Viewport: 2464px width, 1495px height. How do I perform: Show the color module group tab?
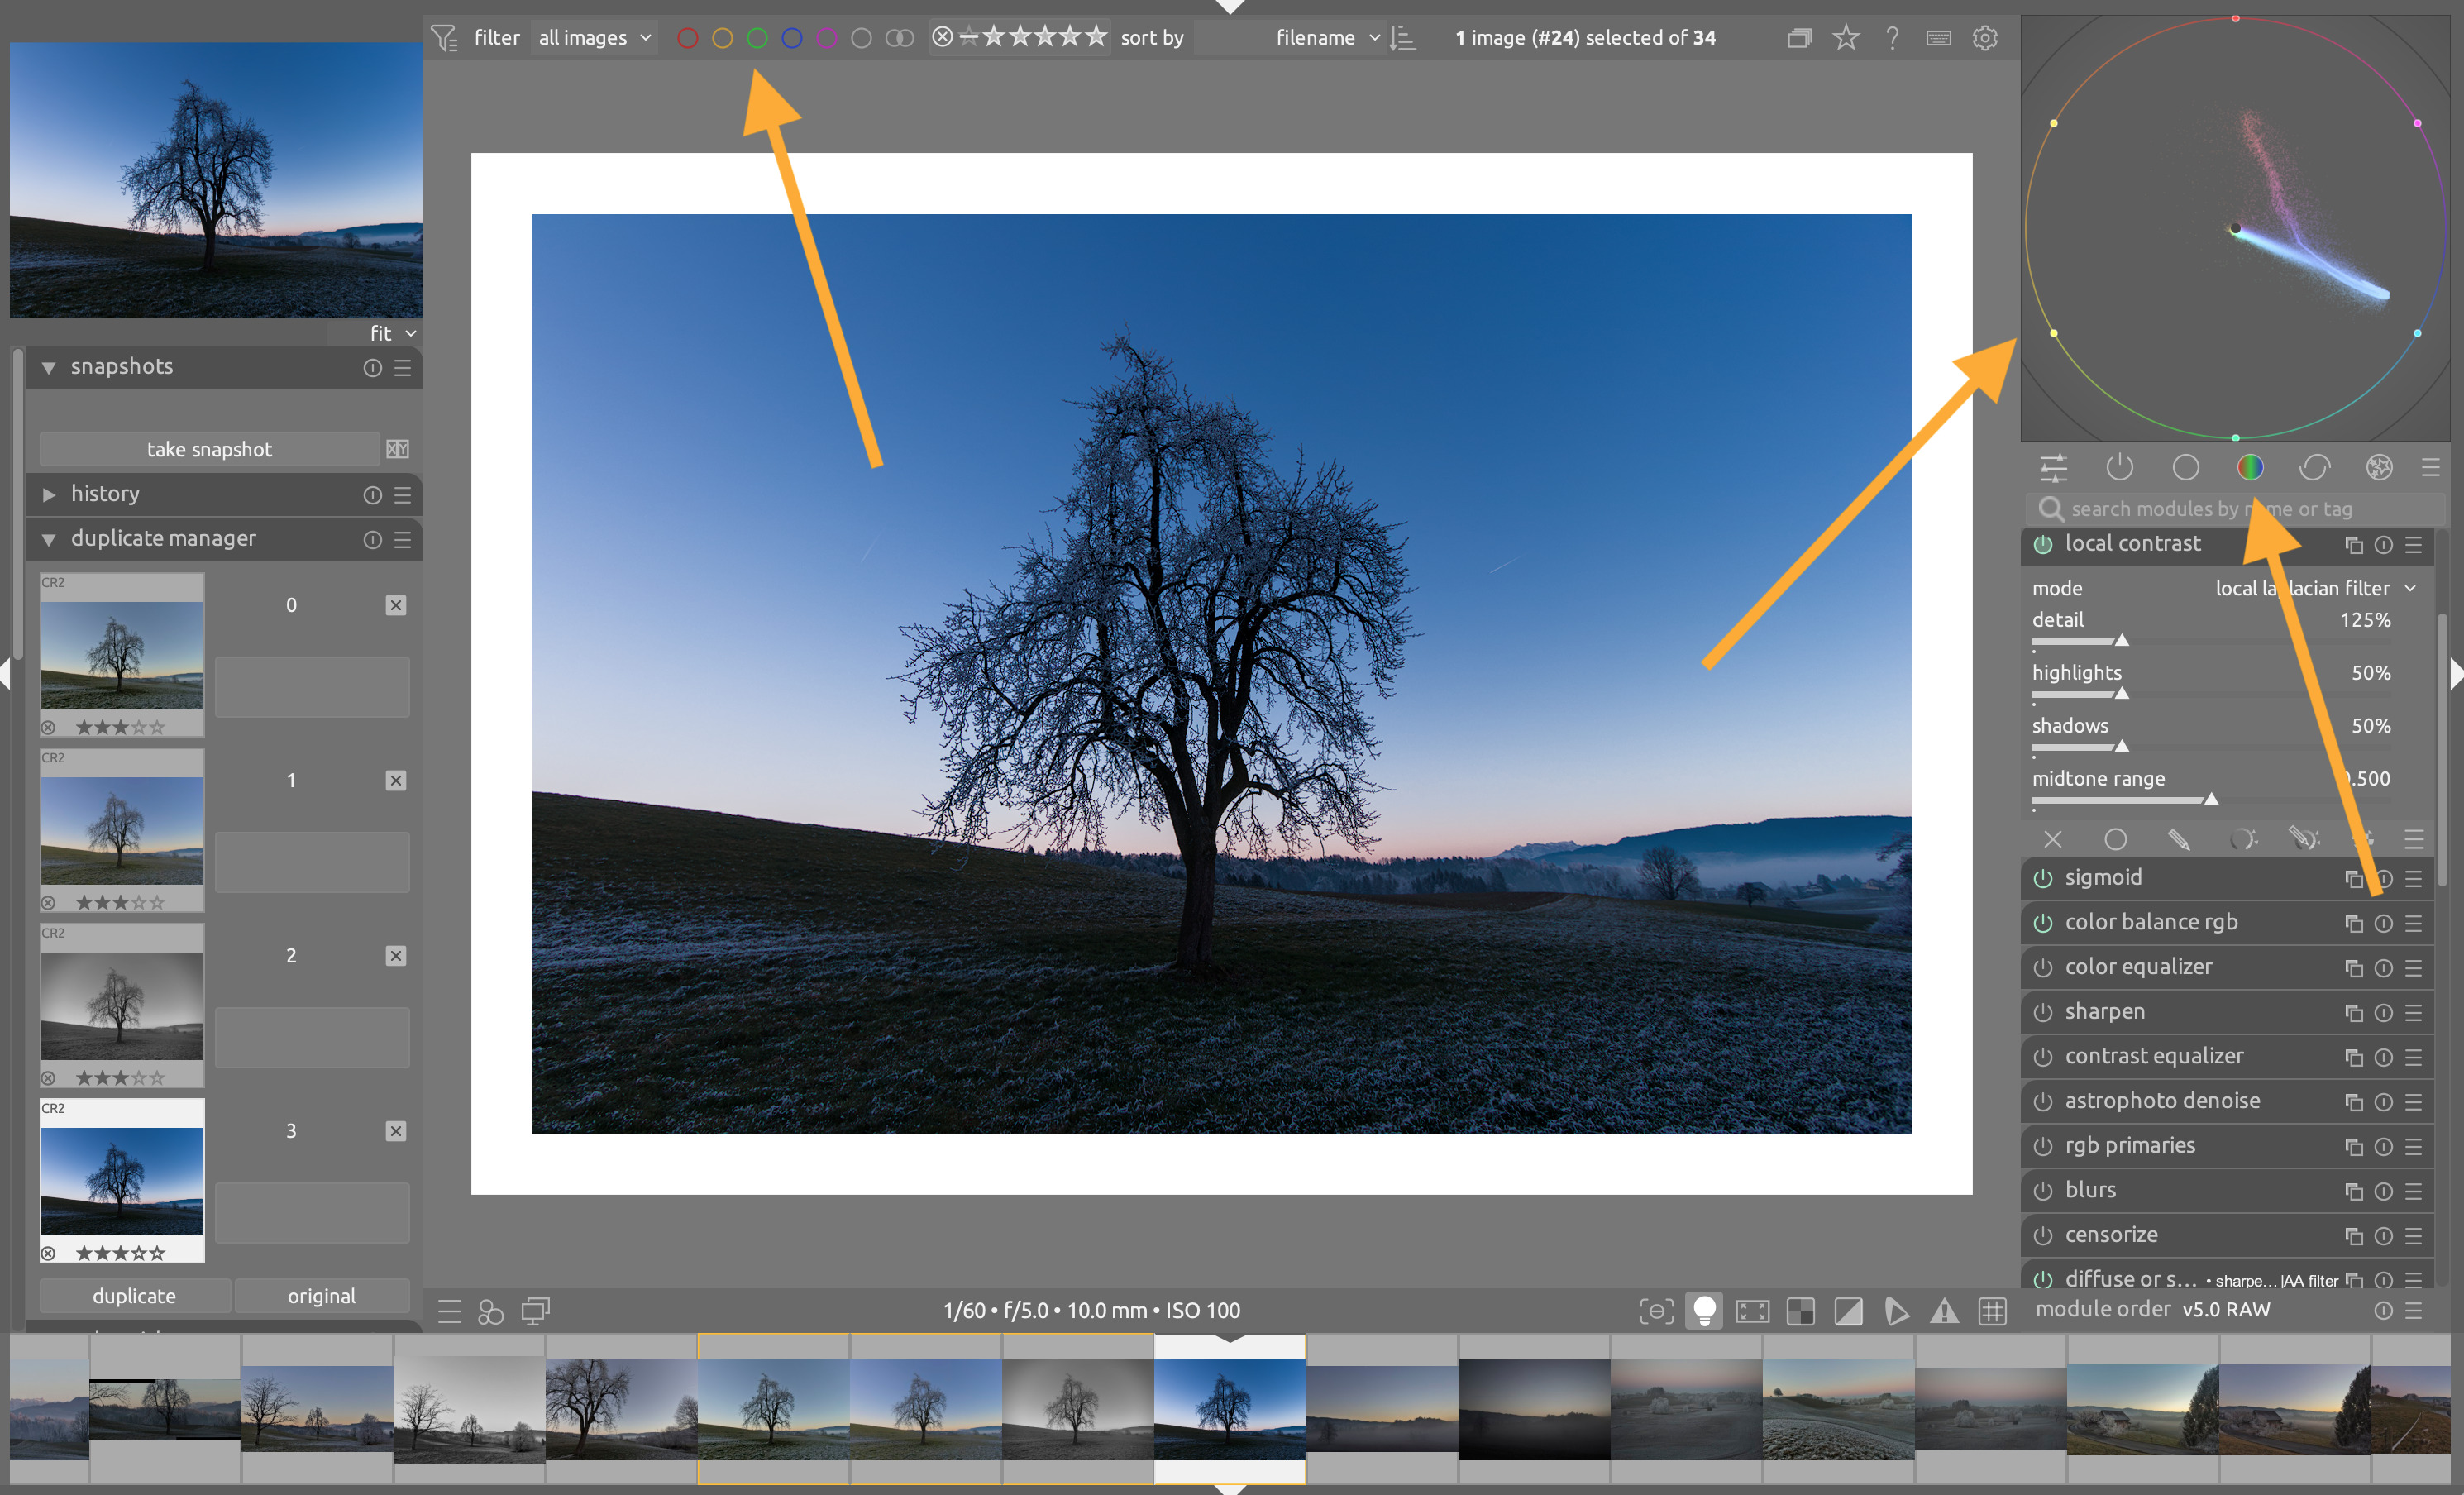(2250, 467)
